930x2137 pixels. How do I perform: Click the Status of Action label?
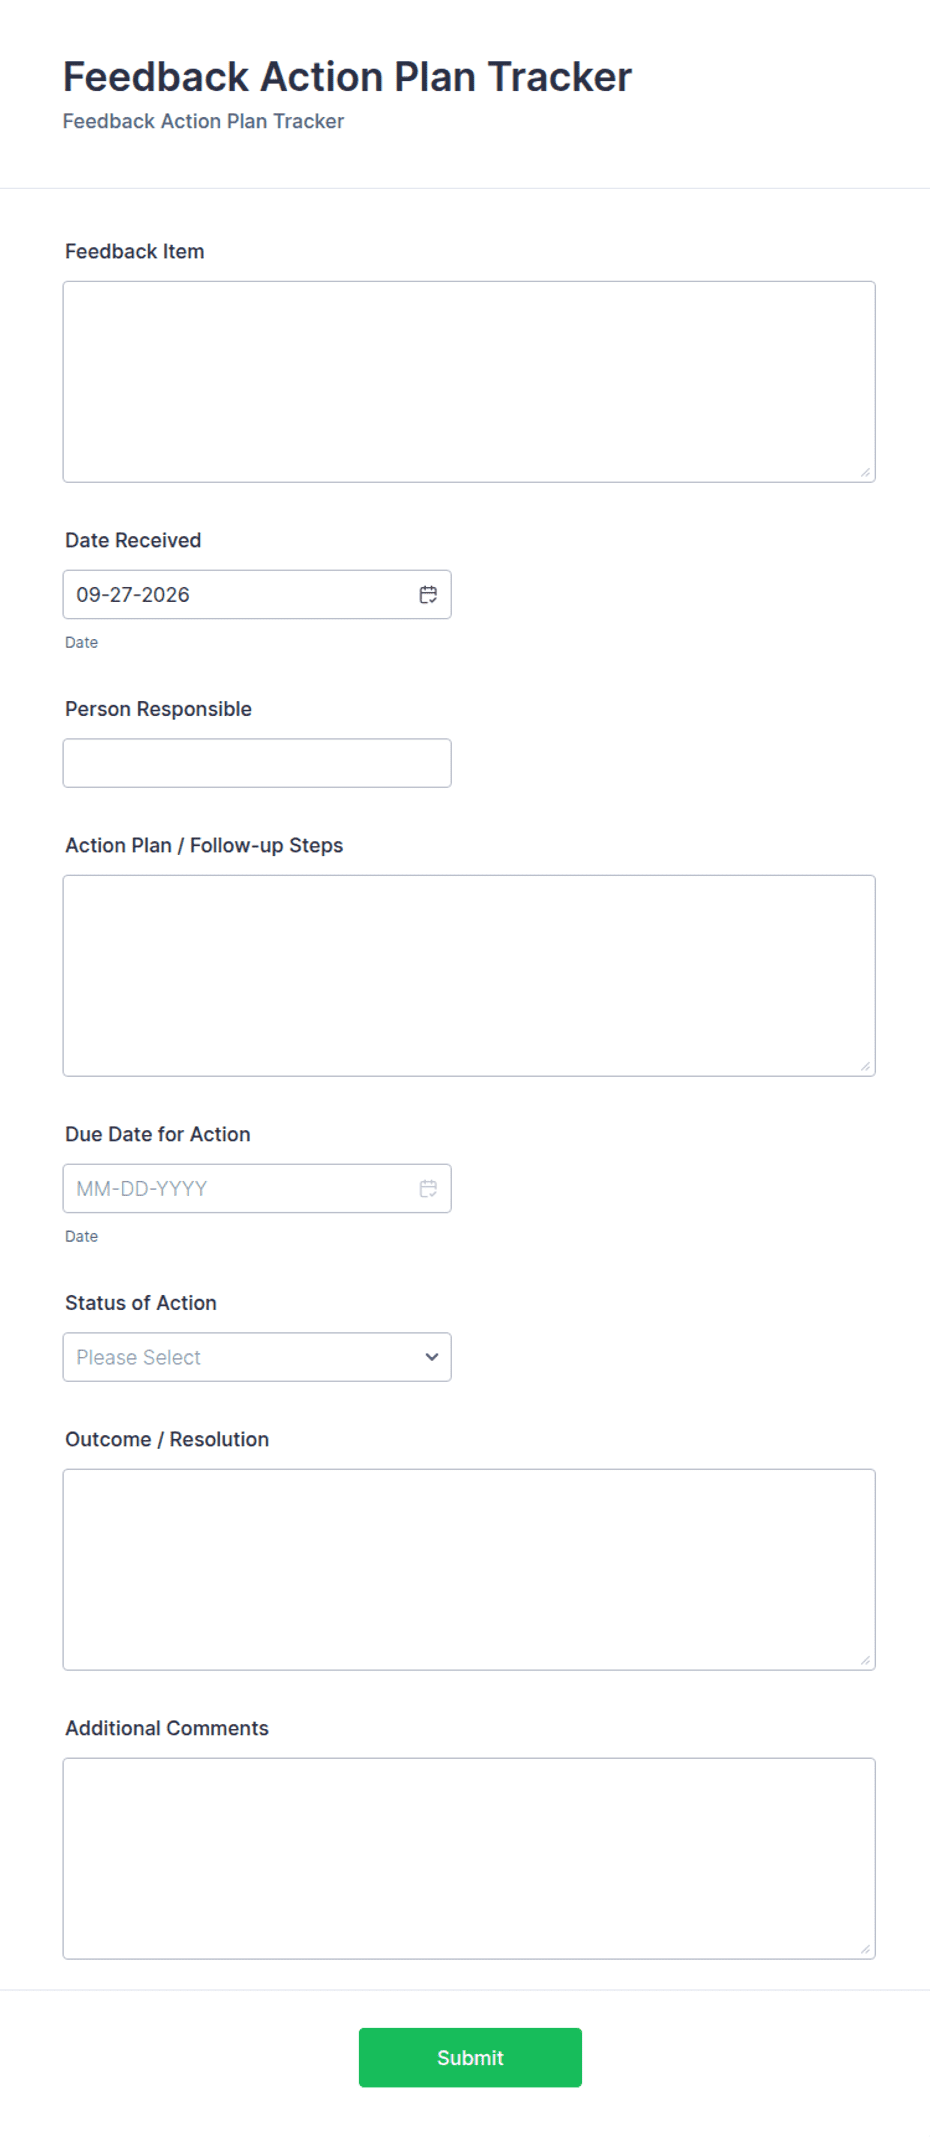pyautogui.click(x=141, y=1303)
